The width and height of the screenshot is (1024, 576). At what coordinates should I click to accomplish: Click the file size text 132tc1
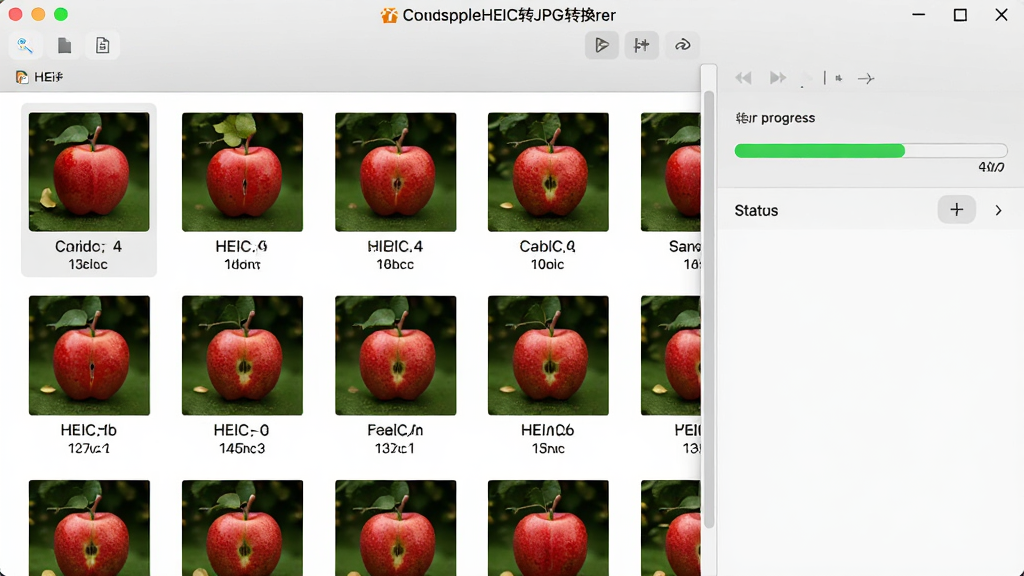tap(394, 449)
